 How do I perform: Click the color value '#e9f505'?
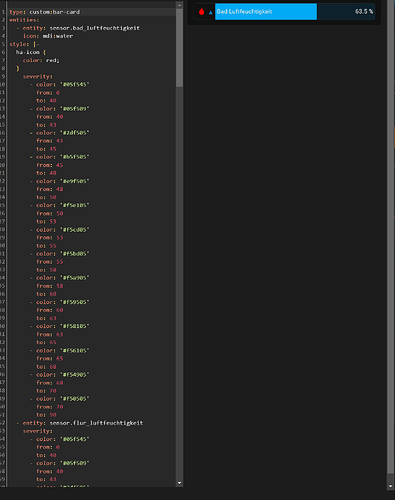75,181
